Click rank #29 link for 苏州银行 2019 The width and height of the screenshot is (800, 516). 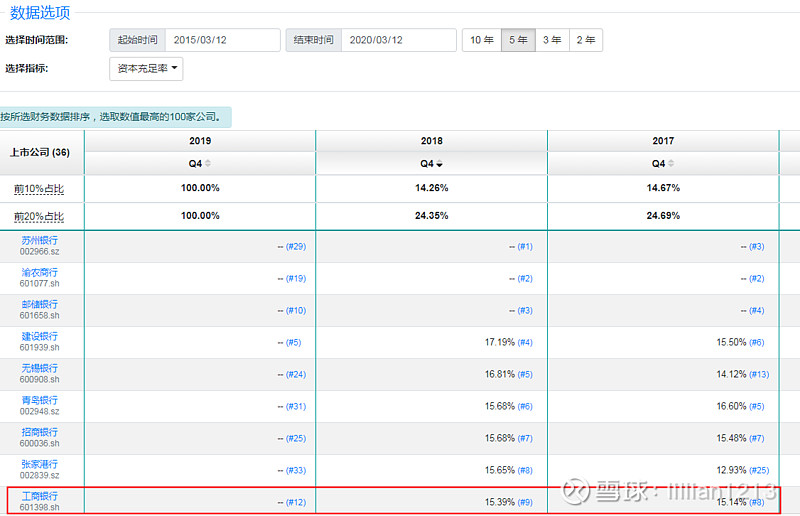coord(295,246)
